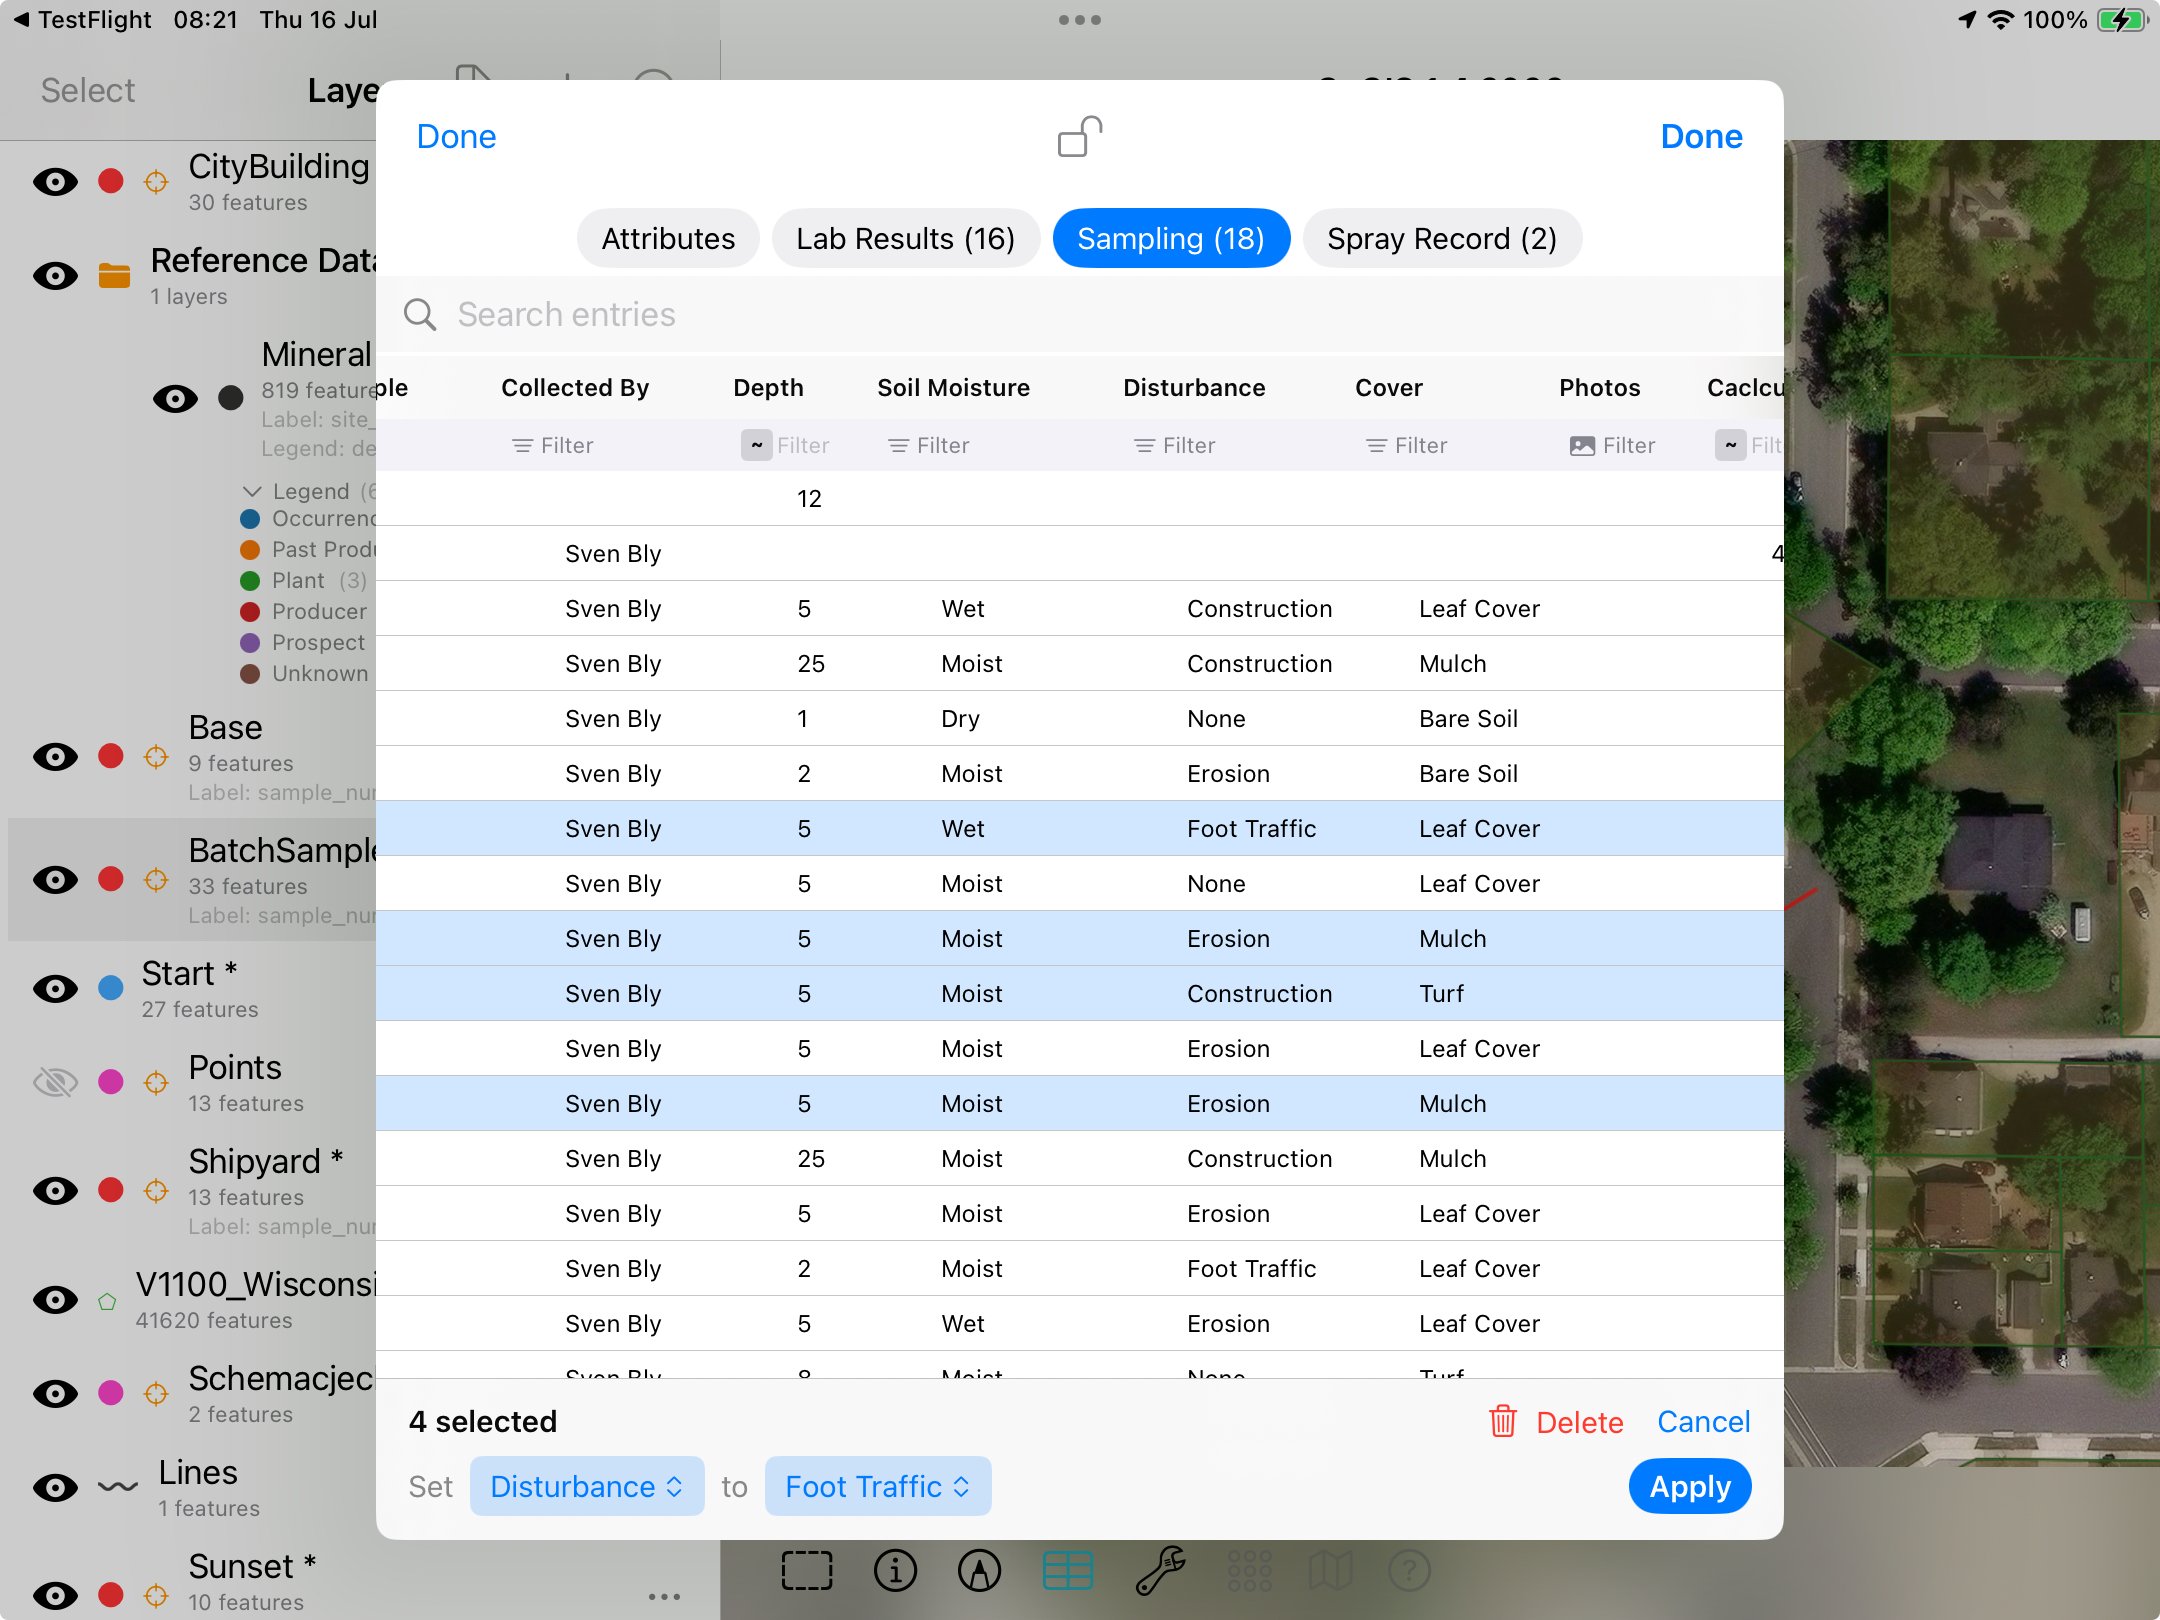Screen dimensions: 2160x1620
Task: Select the Dry soil moisture row
Action: (1080, 718)
